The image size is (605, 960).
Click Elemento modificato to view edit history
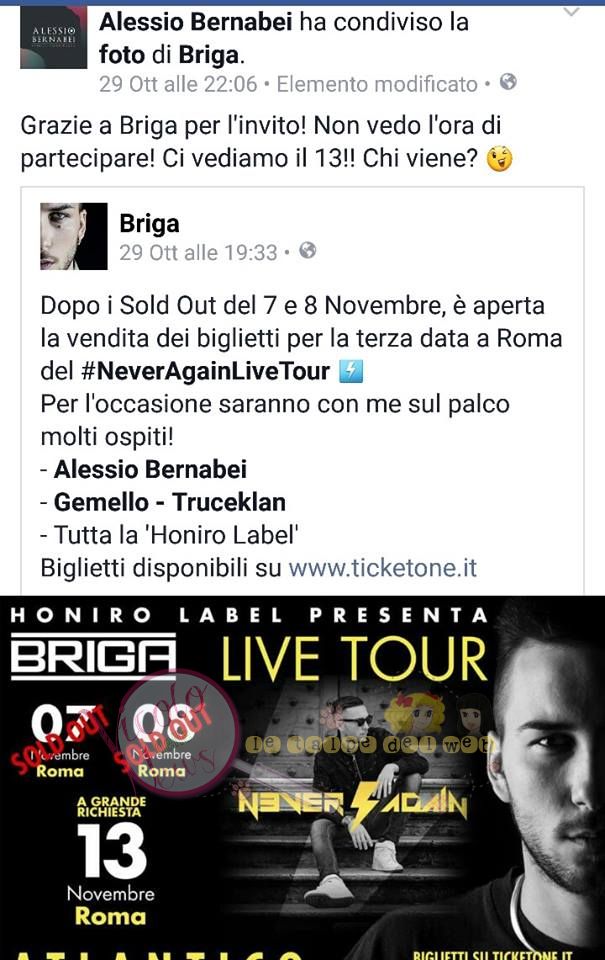pyautogui.click(x=377, y=84)
